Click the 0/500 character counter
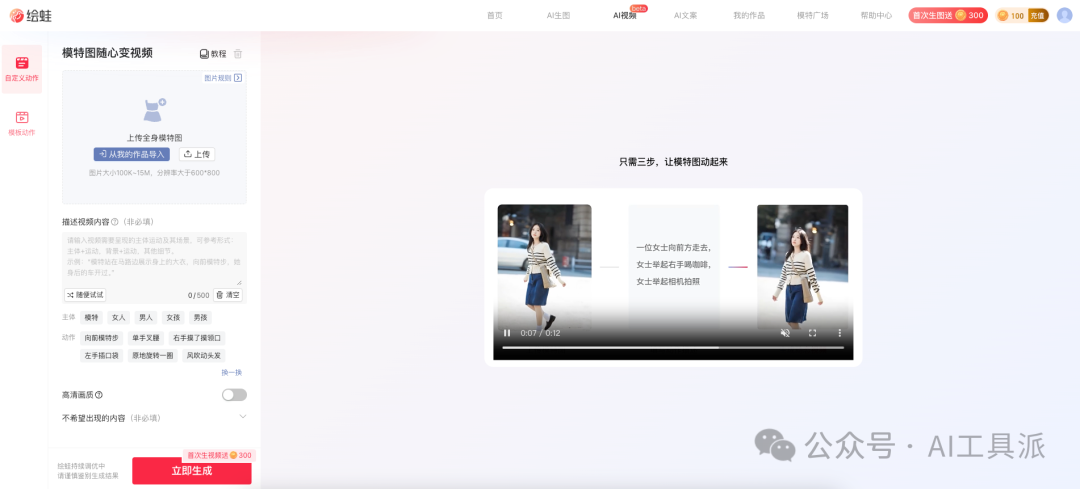Screen dimensions: 1080x489 (x=198, y=295)
